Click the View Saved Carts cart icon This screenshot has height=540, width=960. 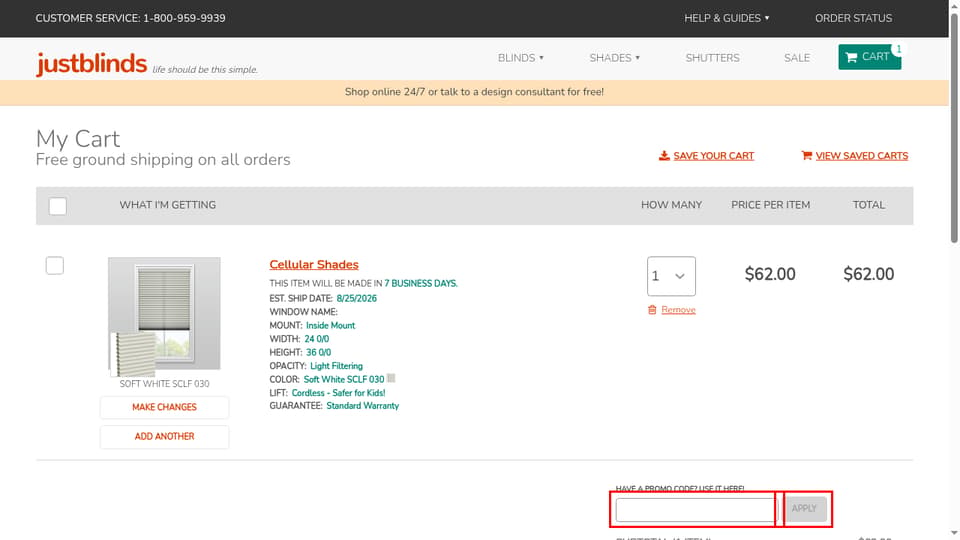click(806, 156)
